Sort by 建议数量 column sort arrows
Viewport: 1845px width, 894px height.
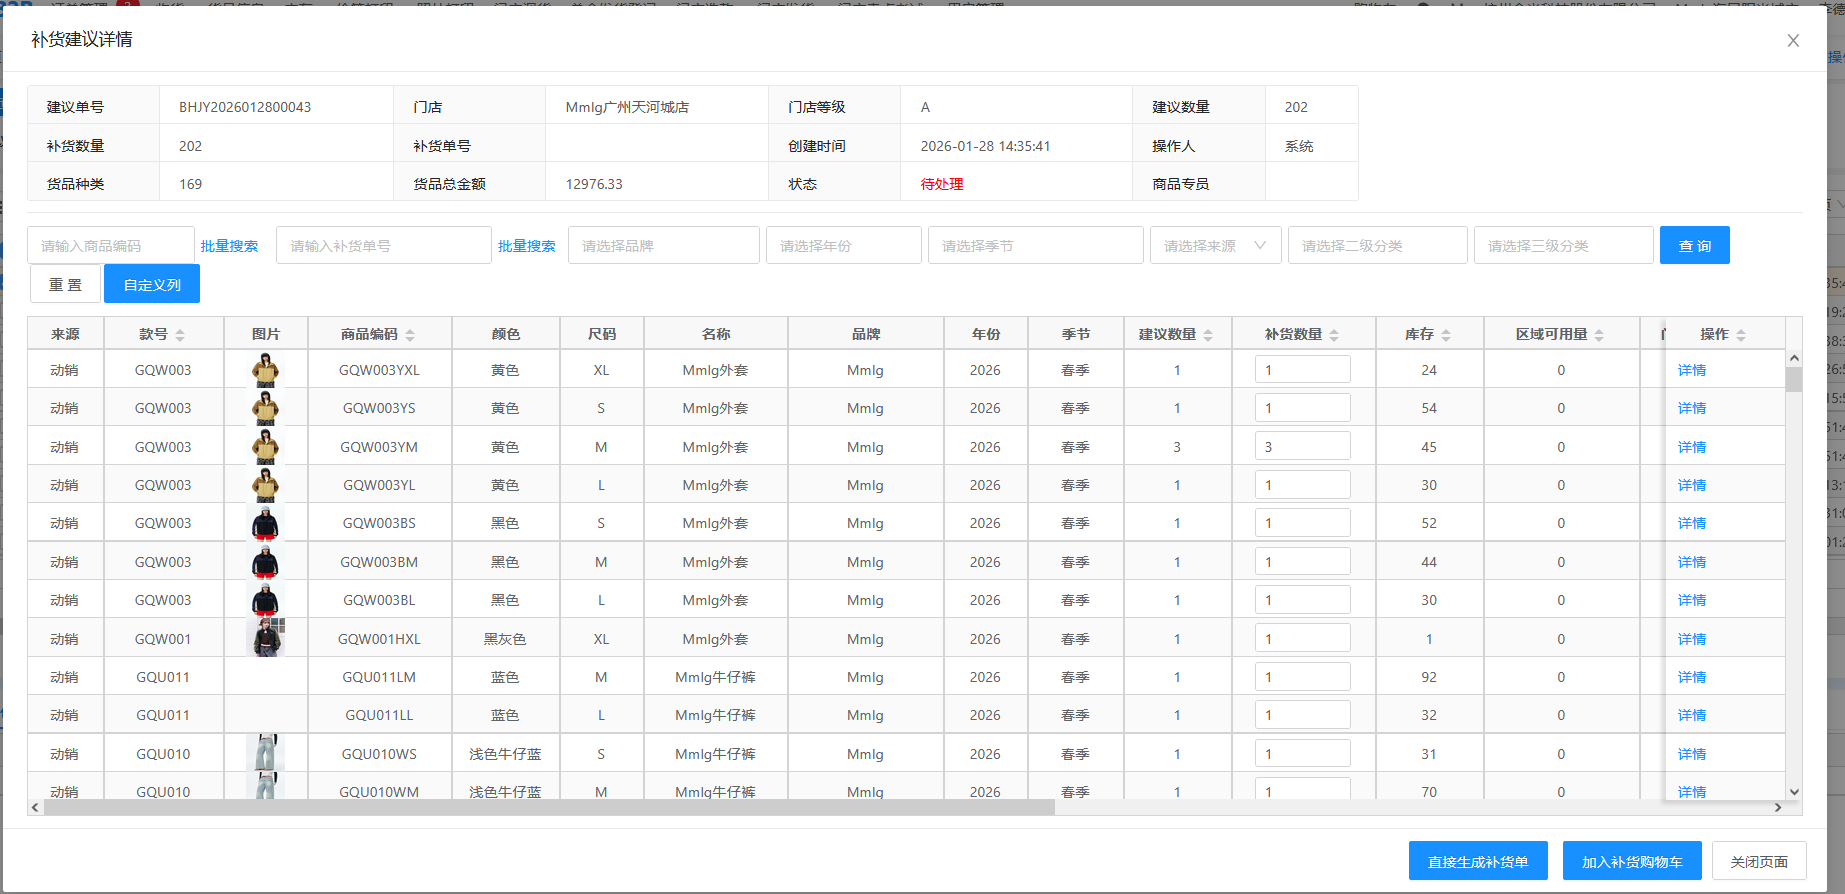click(1208, 335)
